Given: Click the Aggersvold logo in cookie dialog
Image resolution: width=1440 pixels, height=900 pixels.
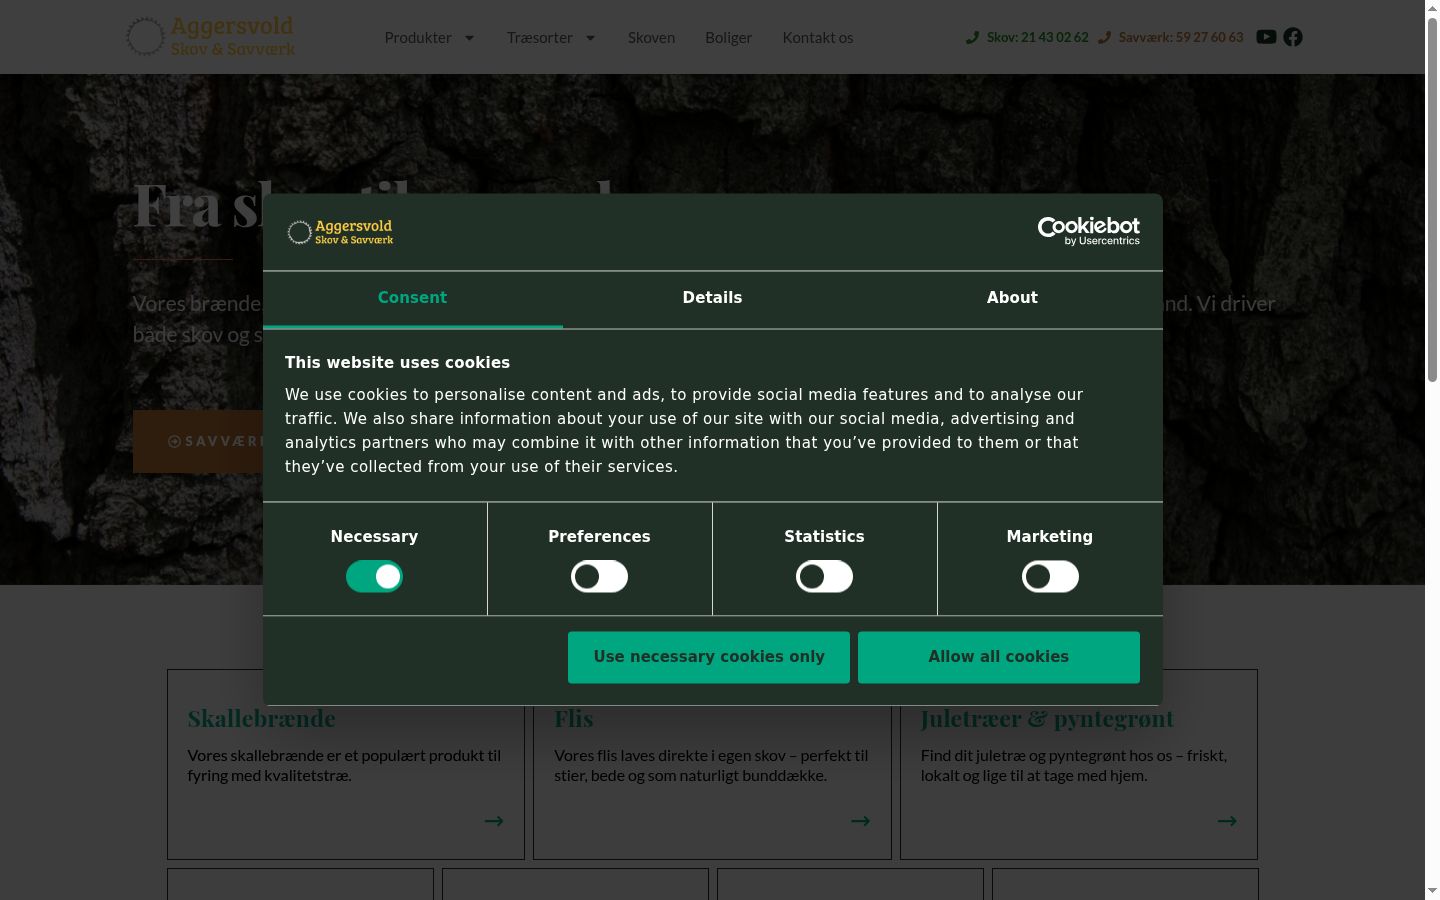Looking at the screenshot, I should pos(340,232).
